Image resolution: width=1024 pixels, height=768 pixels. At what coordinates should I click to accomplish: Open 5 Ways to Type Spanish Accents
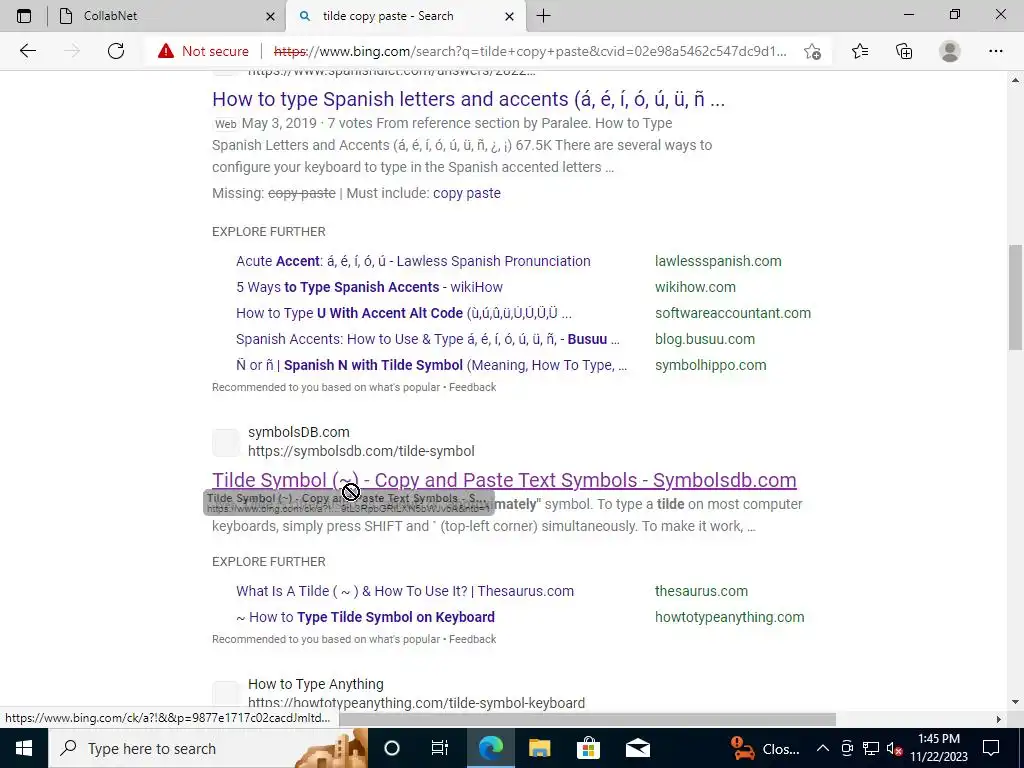pos(369,287)
